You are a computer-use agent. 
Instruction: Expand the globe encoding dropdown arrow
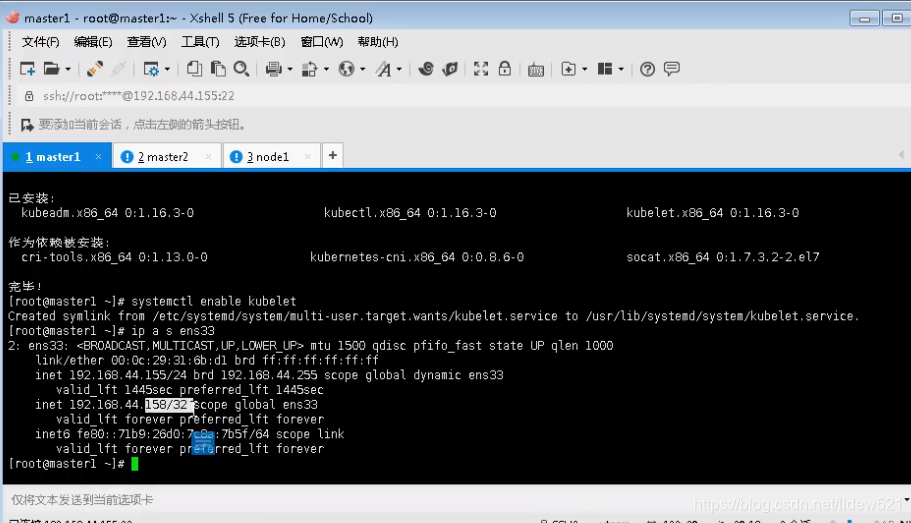363,69
